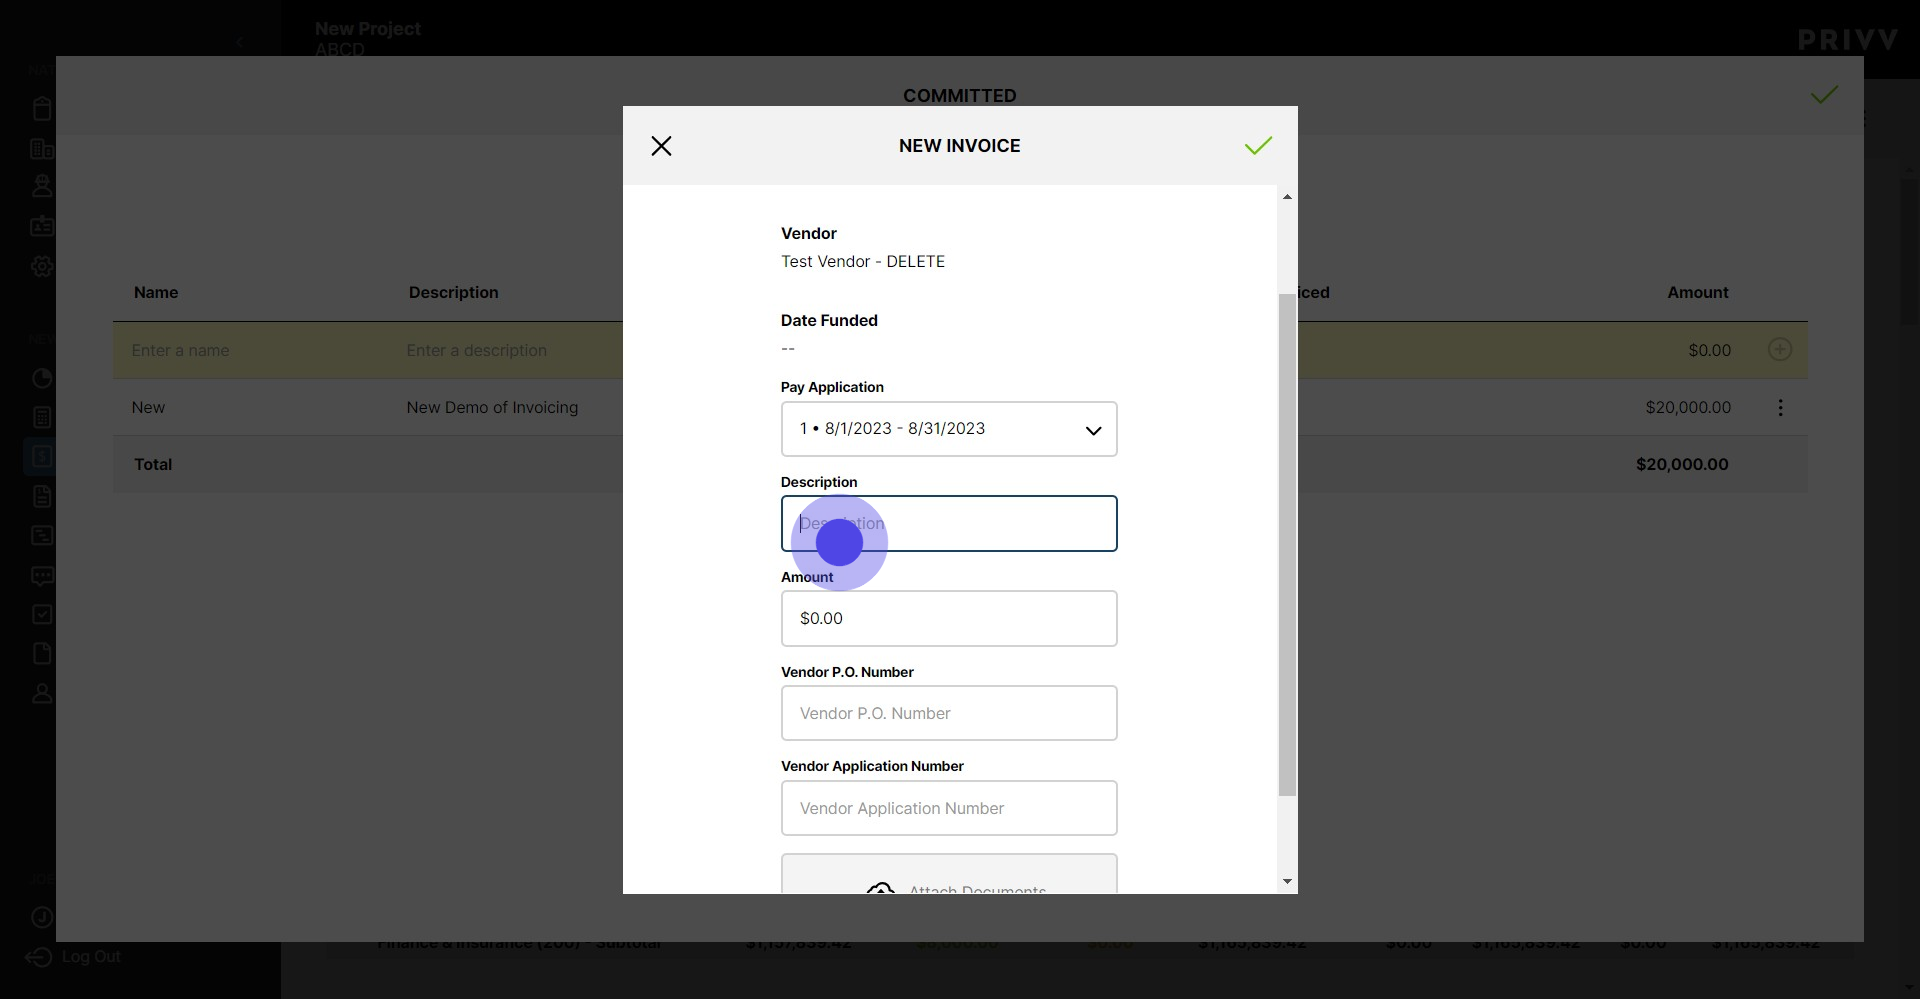Click Log Out in the sidebar
1920x999 pixels.
tap(74, 957)
